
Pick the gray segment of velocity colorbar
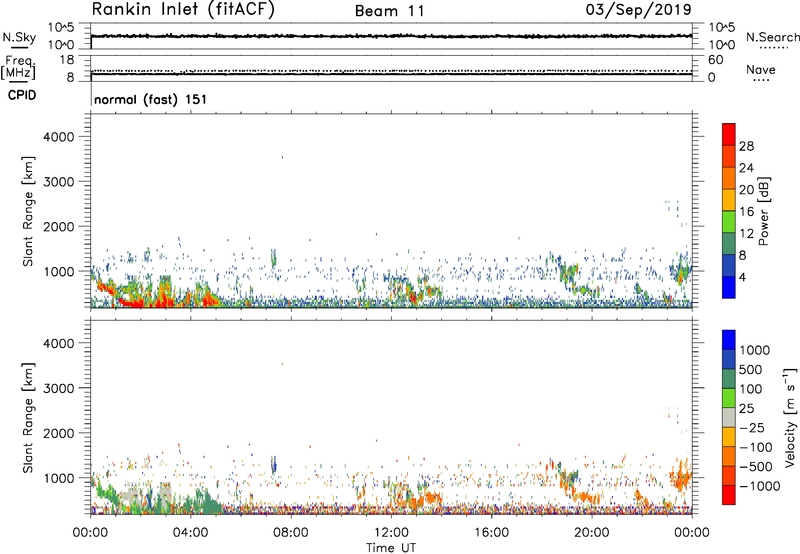pos(729,418)
